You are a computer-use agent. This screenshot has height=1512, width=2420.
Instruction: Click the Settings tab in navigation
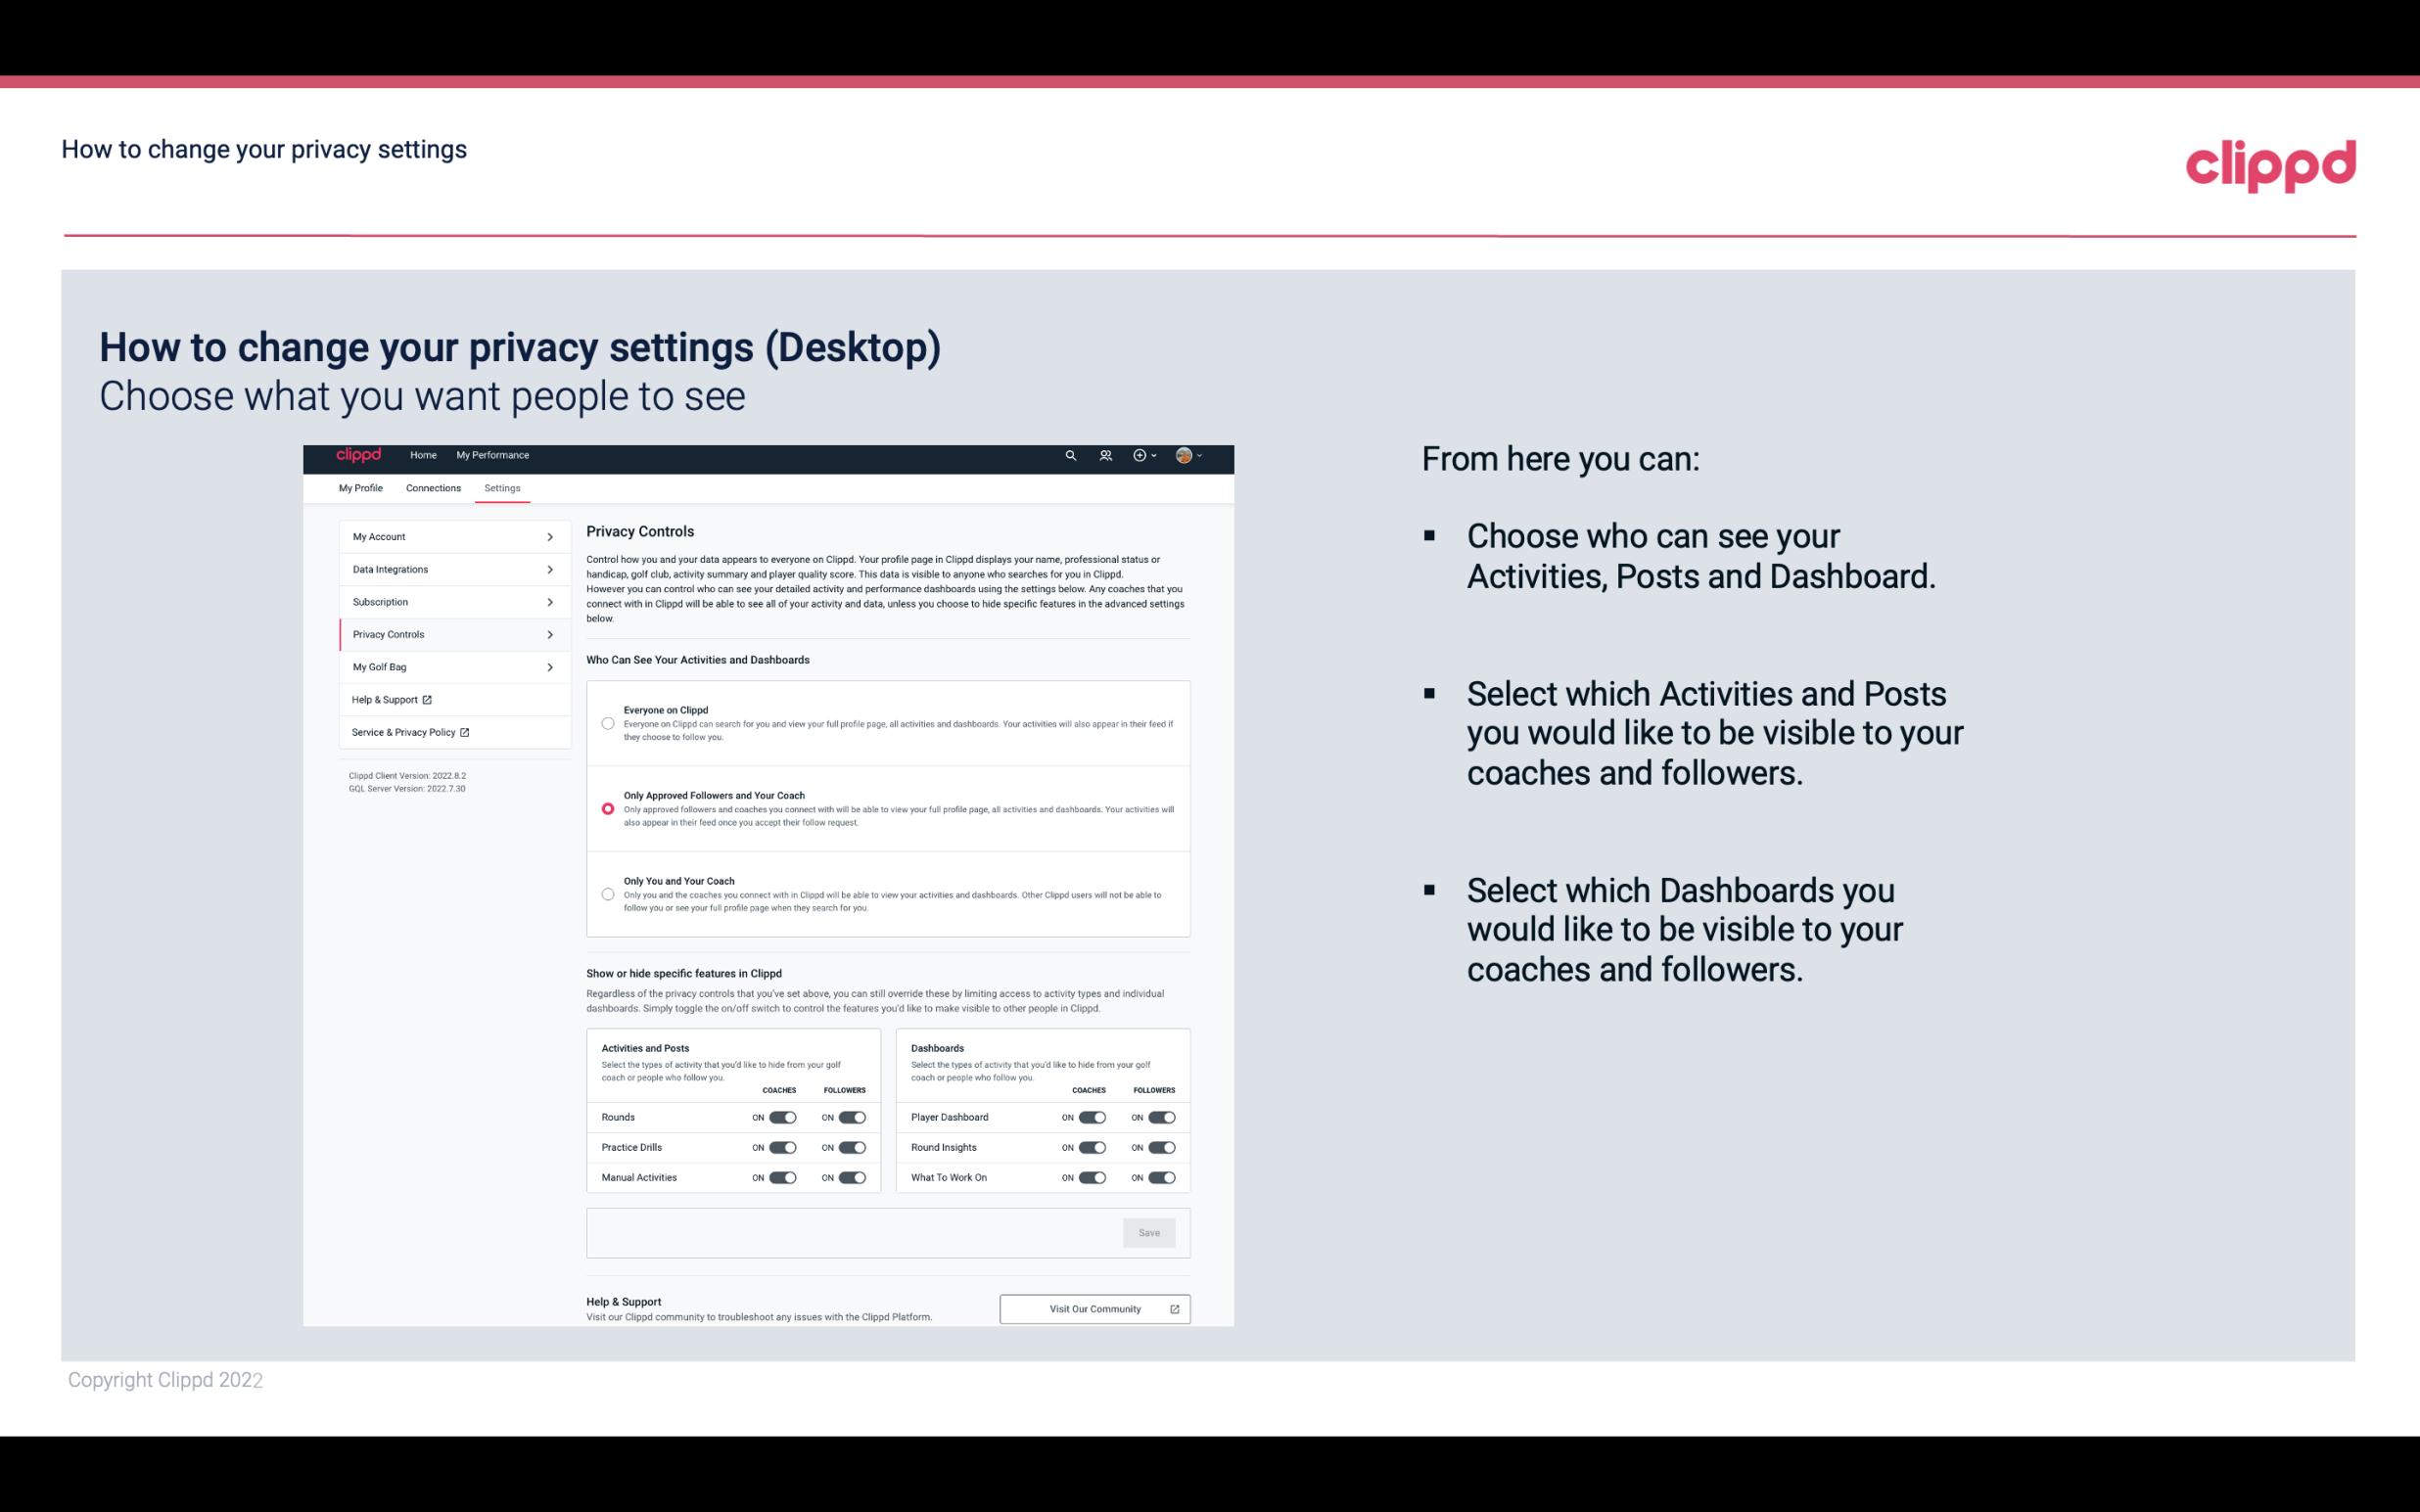pyautogui.click(x=502, y=487)
